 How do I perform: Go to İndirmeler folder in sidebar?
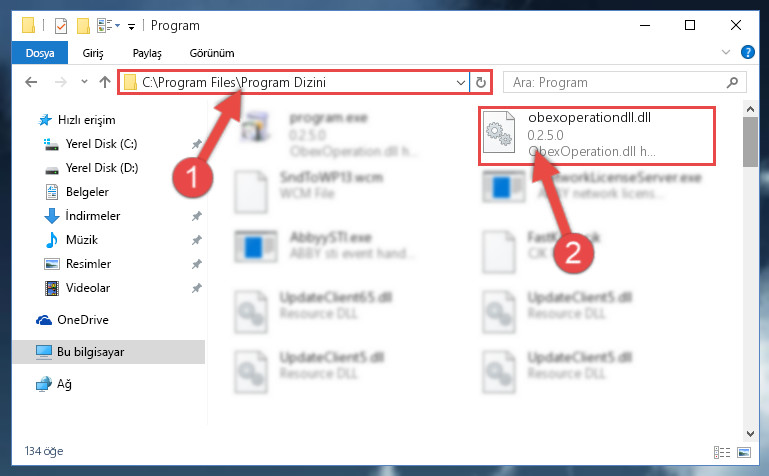[x=93, y=216]
